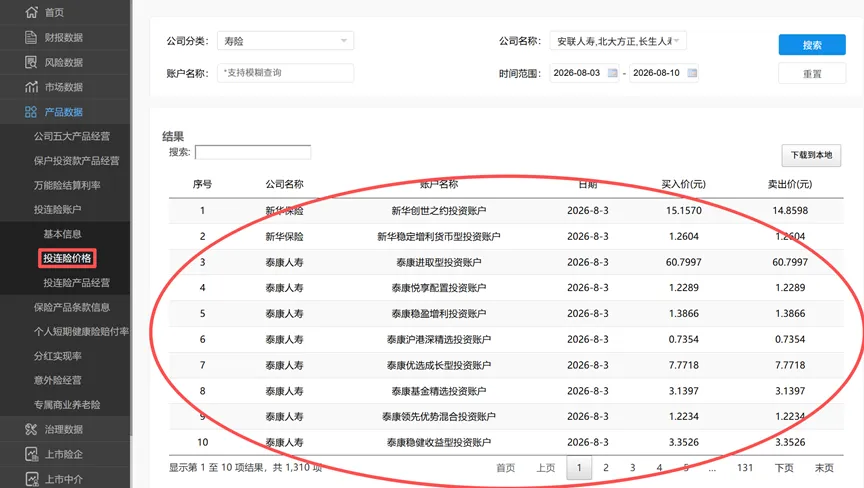Select page 2 in pagination

[606, 468]
